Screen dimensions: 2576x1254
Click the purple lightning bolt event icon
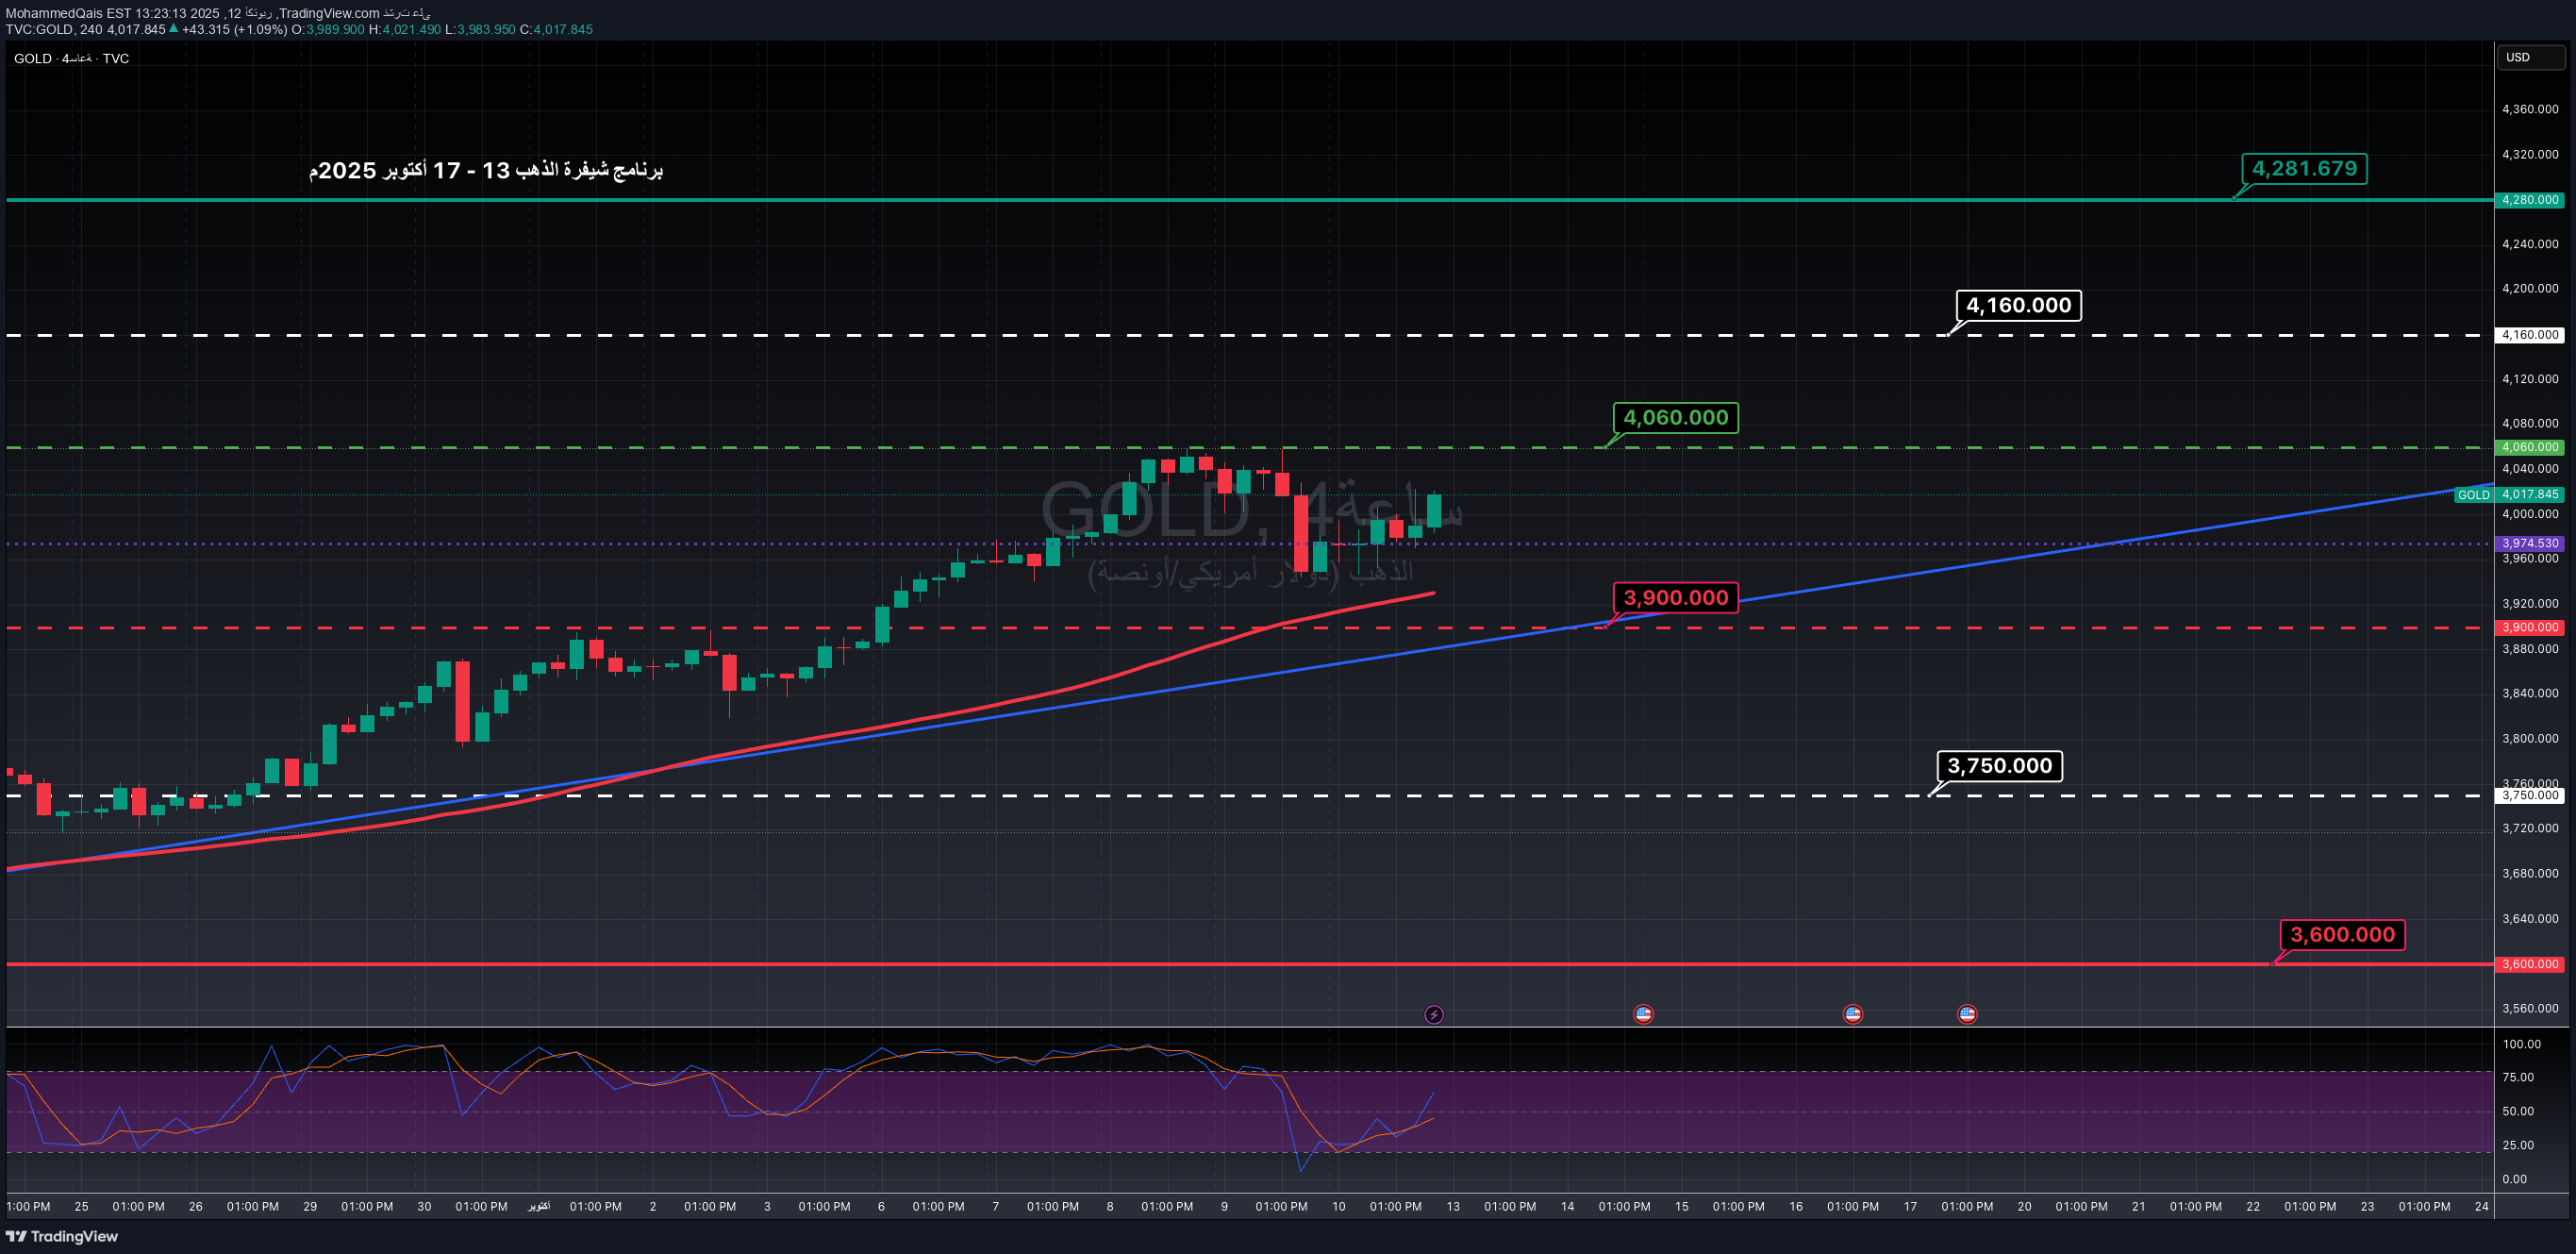coord(1433,1014)
